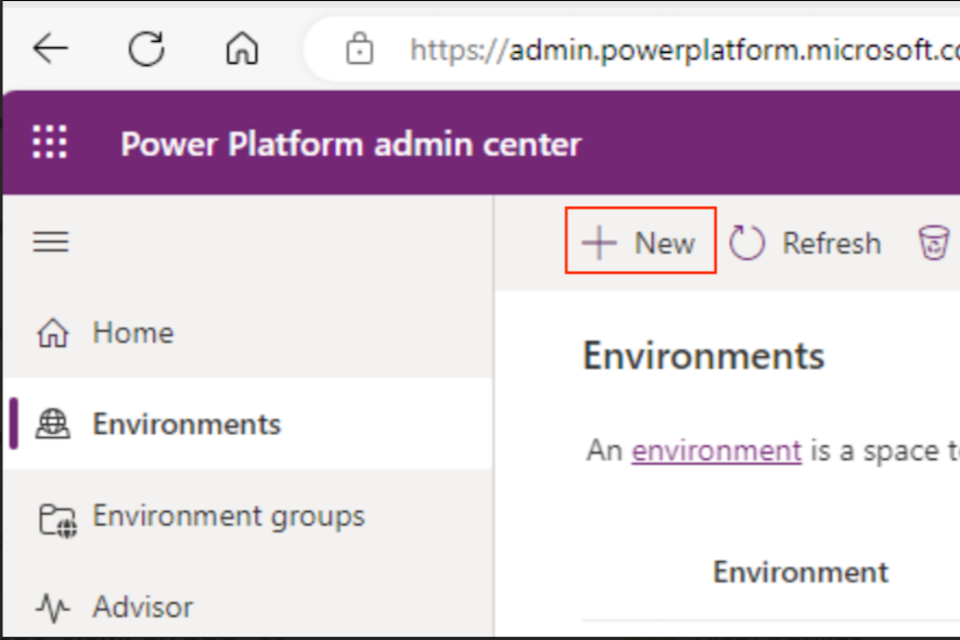This screenshot has height=640, width=960.
Task: Click the browser back arrow
Action: coord(51,48)
